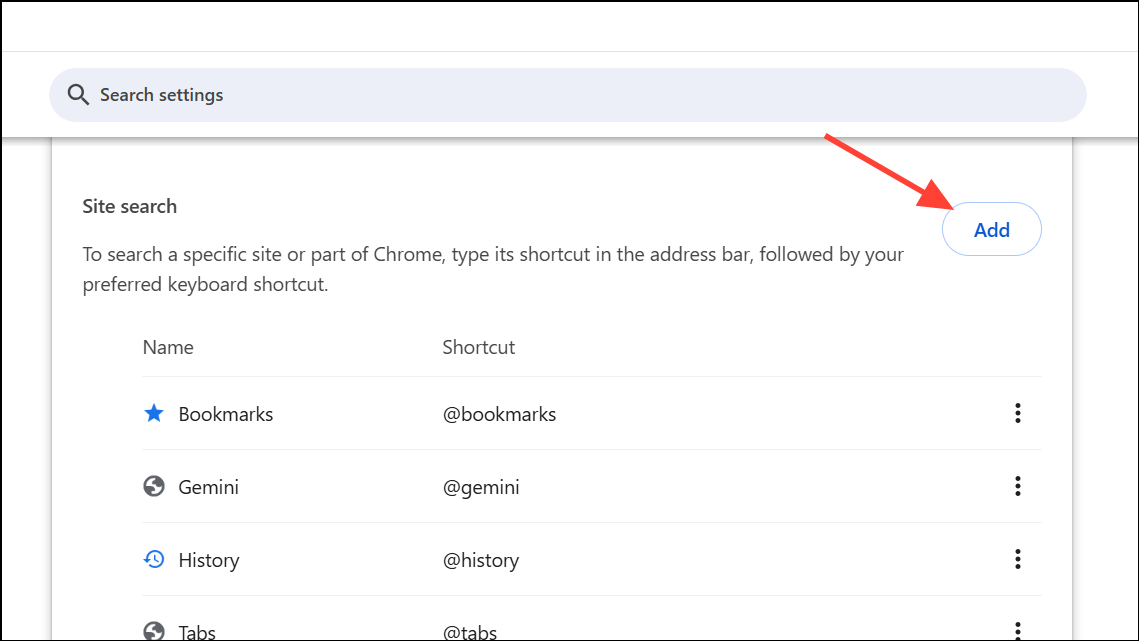Click the Shortcut column header

(479, 347)
